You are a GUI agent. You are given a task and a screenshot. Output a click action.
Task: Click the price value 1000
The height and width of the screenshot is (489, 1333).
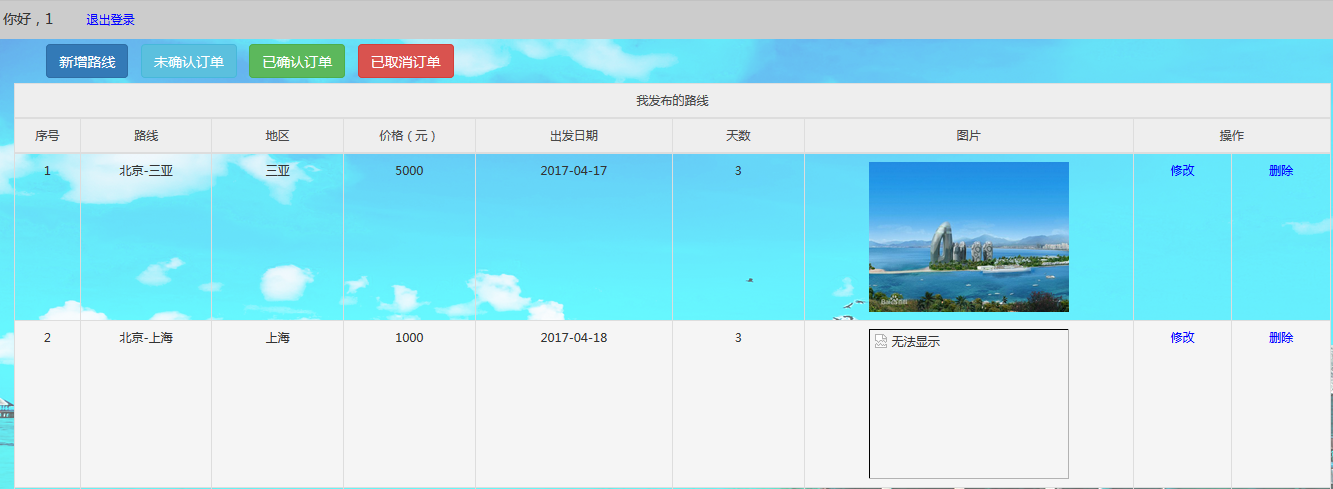tap(409, 338)
